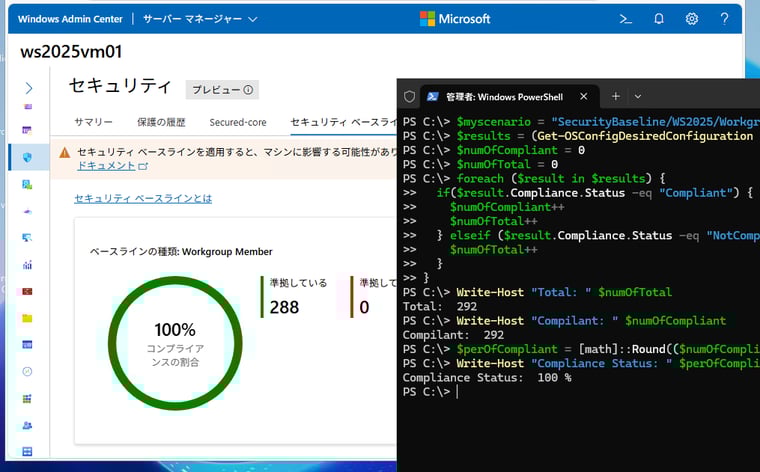Click ベースラインの種類: Workgroup Member label
The height and width of the screenshot is (472, 760).
point(181,252)
